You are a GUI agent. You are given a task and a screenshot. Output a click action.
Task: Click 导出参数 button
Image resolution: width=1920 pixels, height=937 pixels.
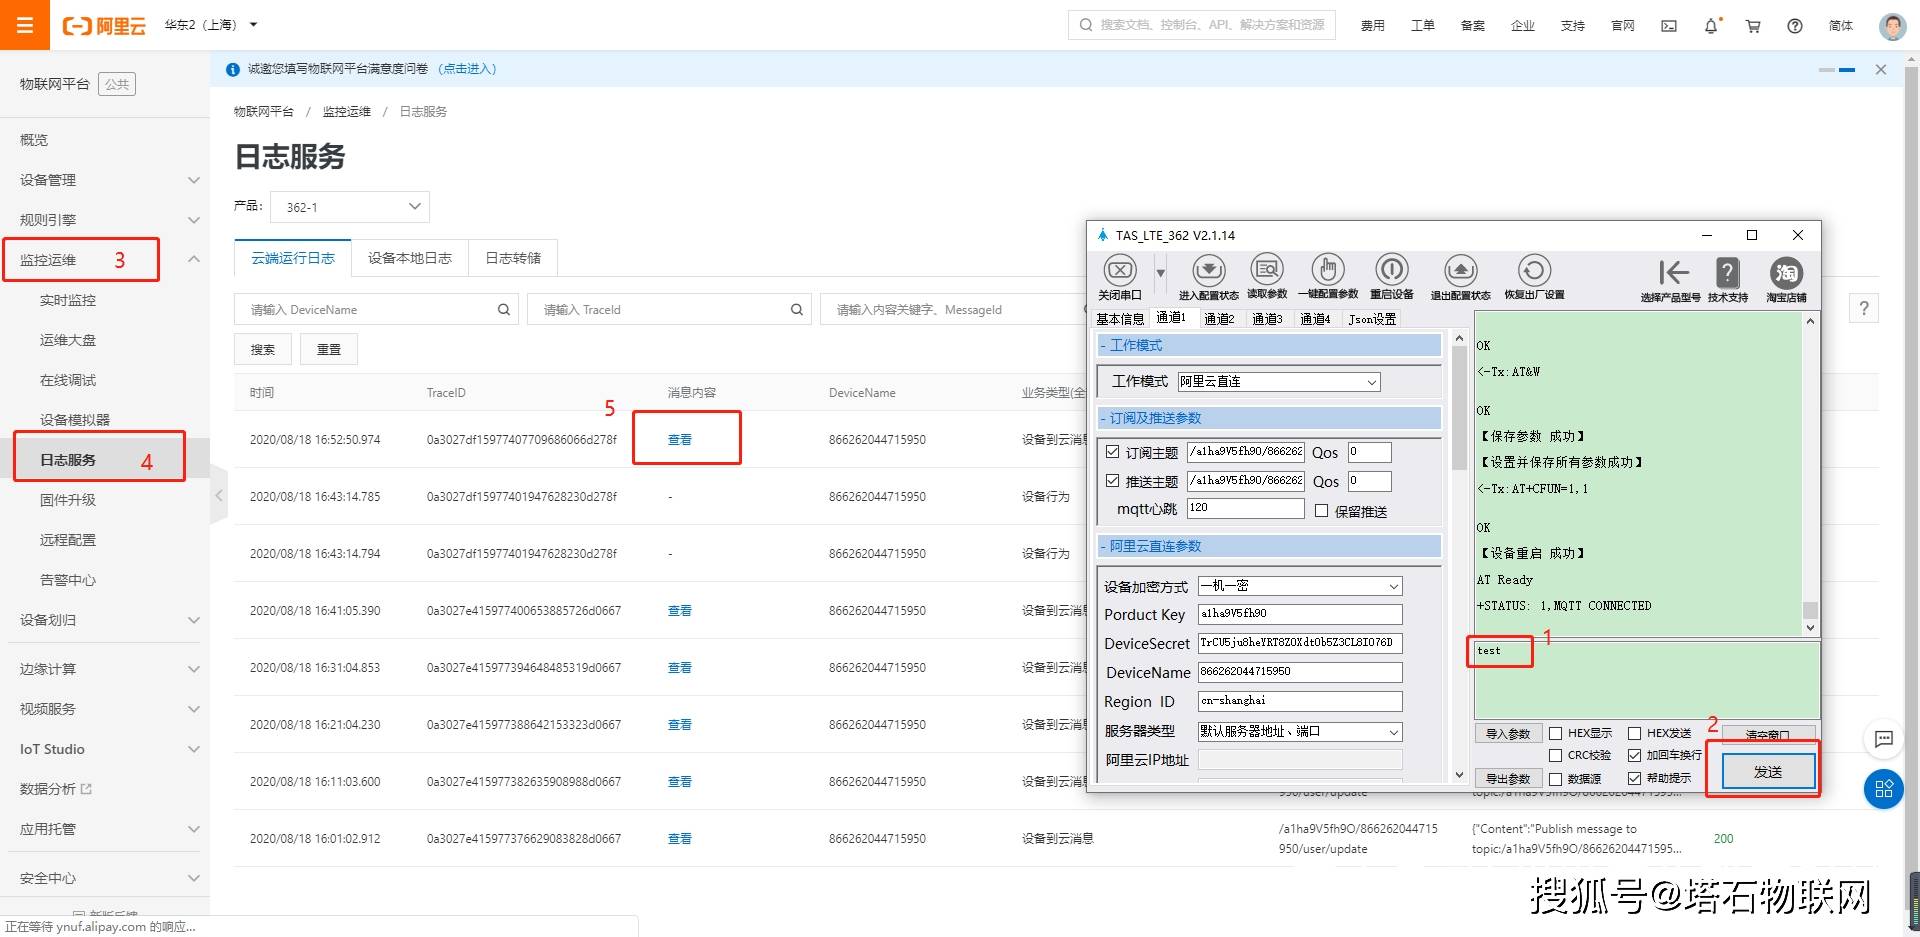coord(1508,779)
